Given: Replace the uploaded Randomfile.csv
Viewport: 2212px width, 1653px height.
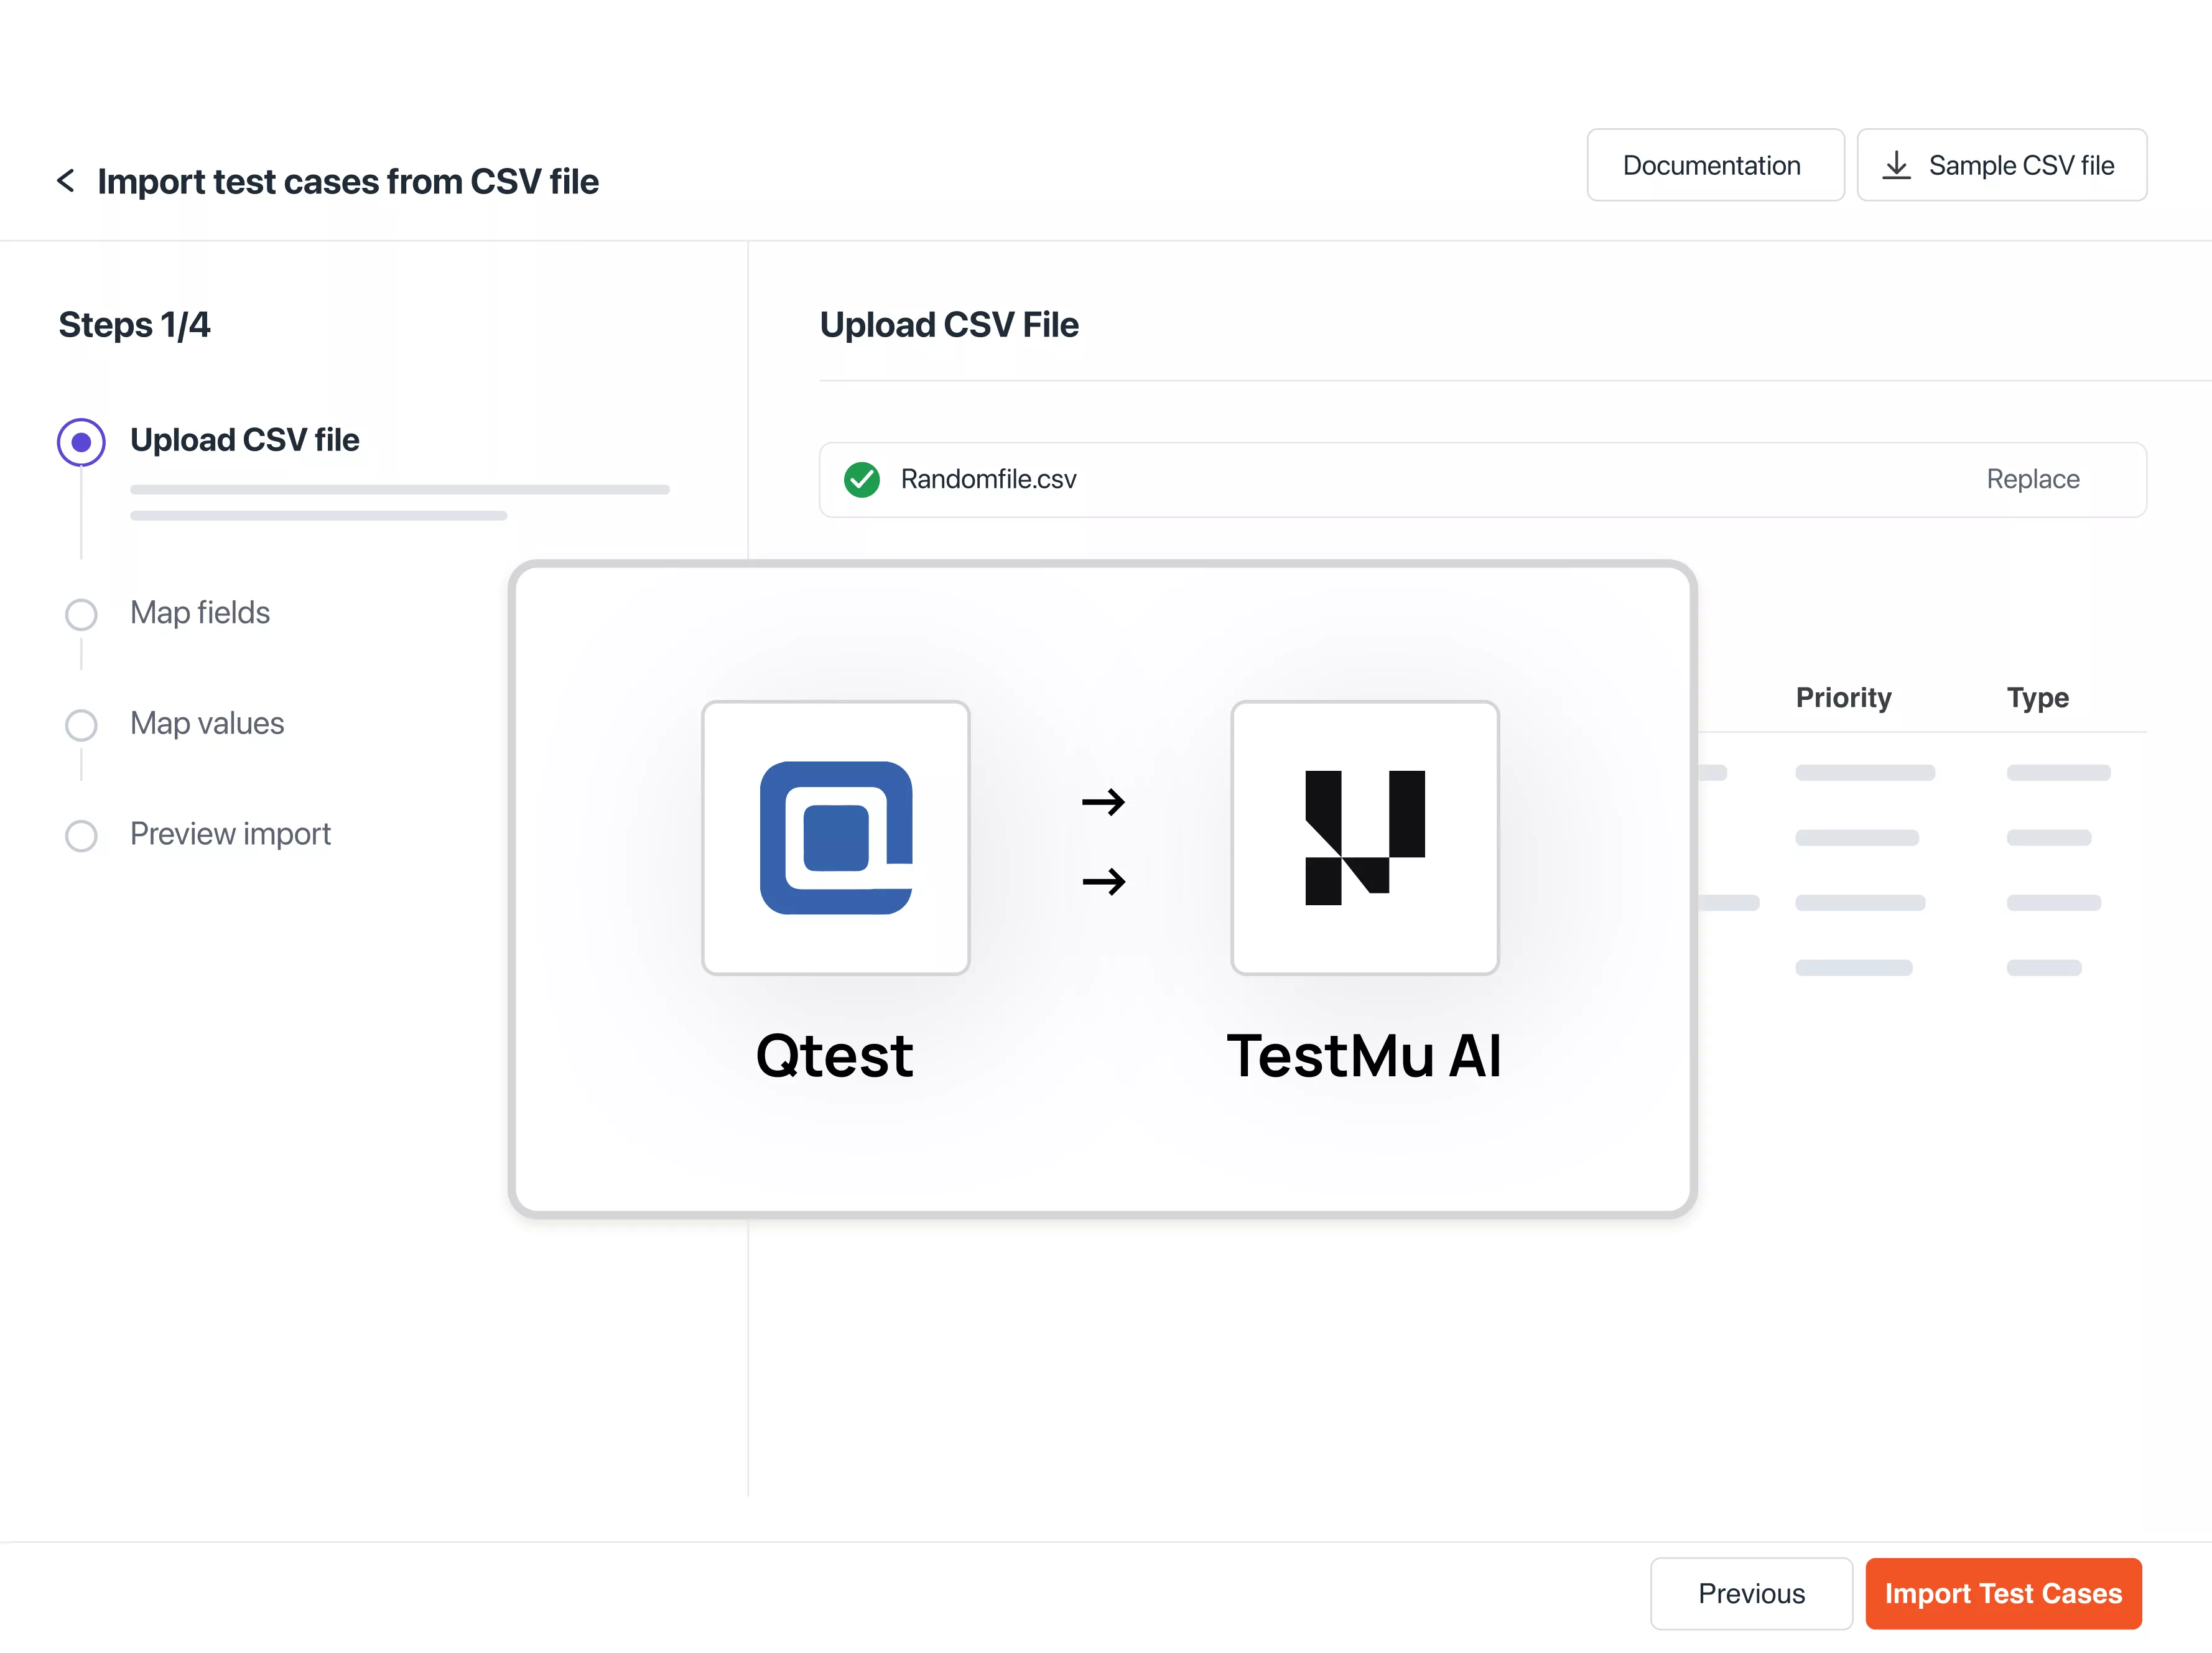Looking at the screenshot, I should (2032, 479).
